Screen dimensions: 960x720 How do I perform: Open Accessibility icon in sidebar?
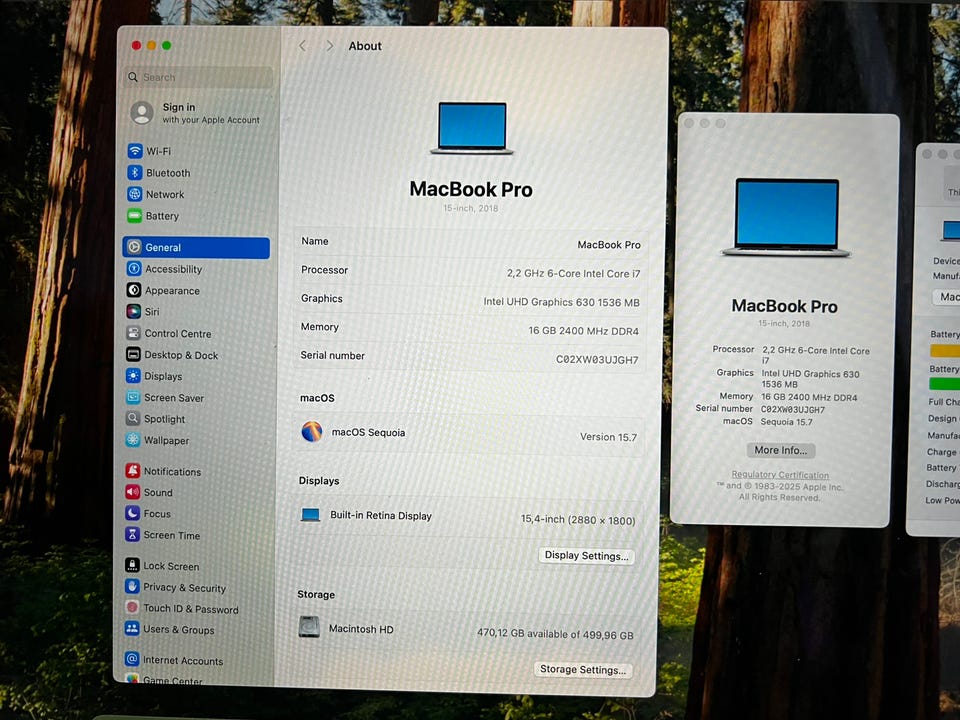134,269
